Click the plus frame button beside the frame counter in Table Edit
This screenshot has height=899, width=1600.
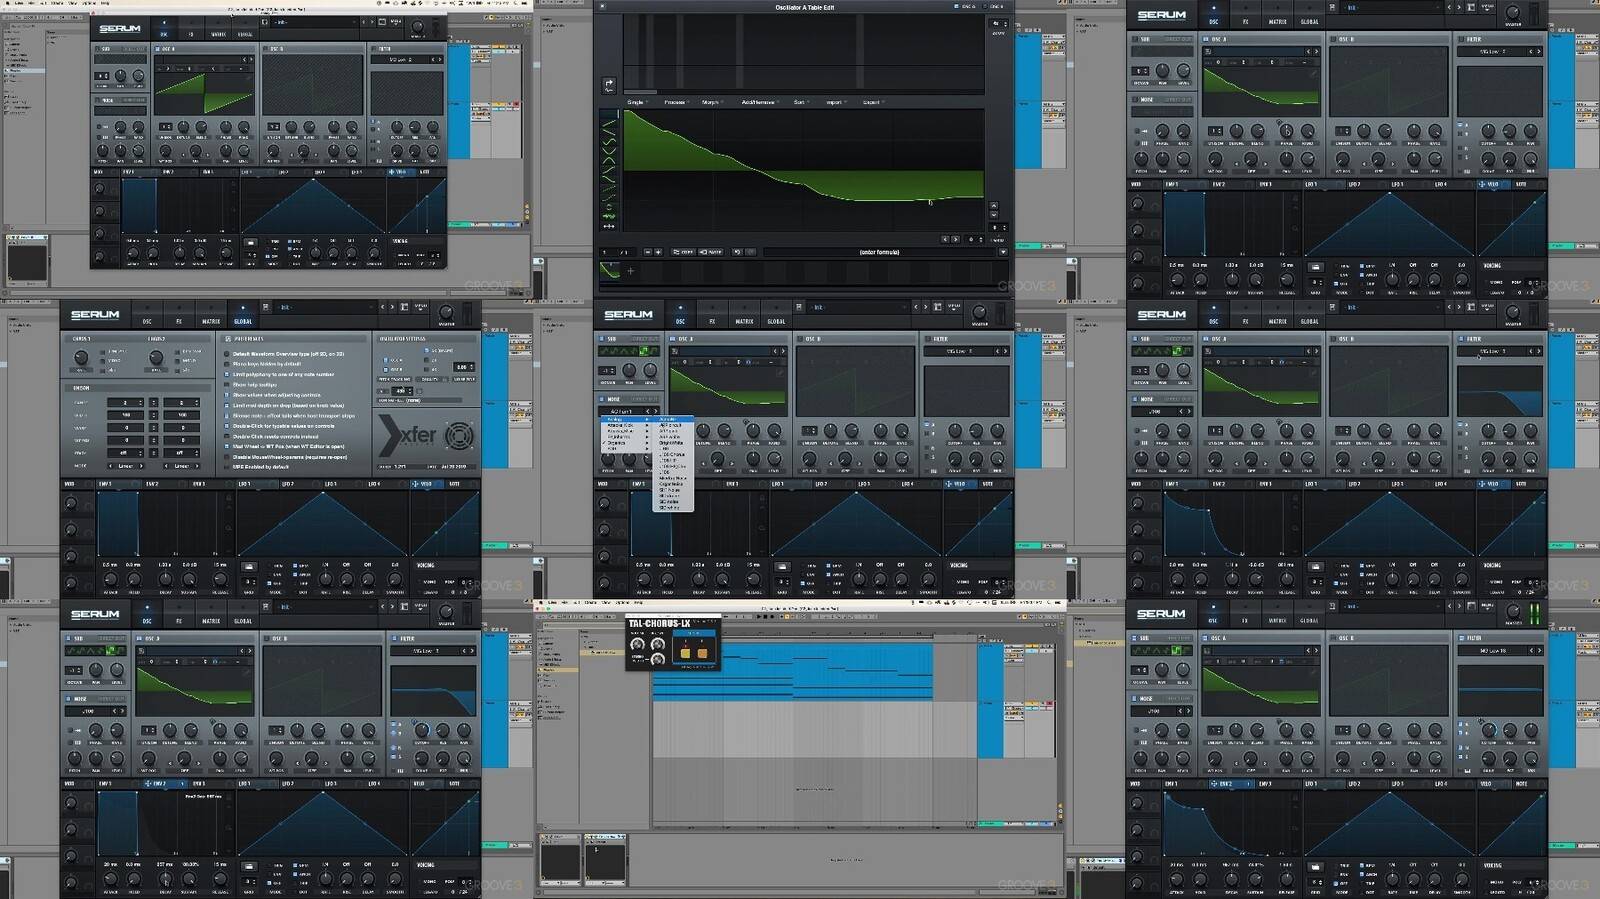(x=658, y=252)
